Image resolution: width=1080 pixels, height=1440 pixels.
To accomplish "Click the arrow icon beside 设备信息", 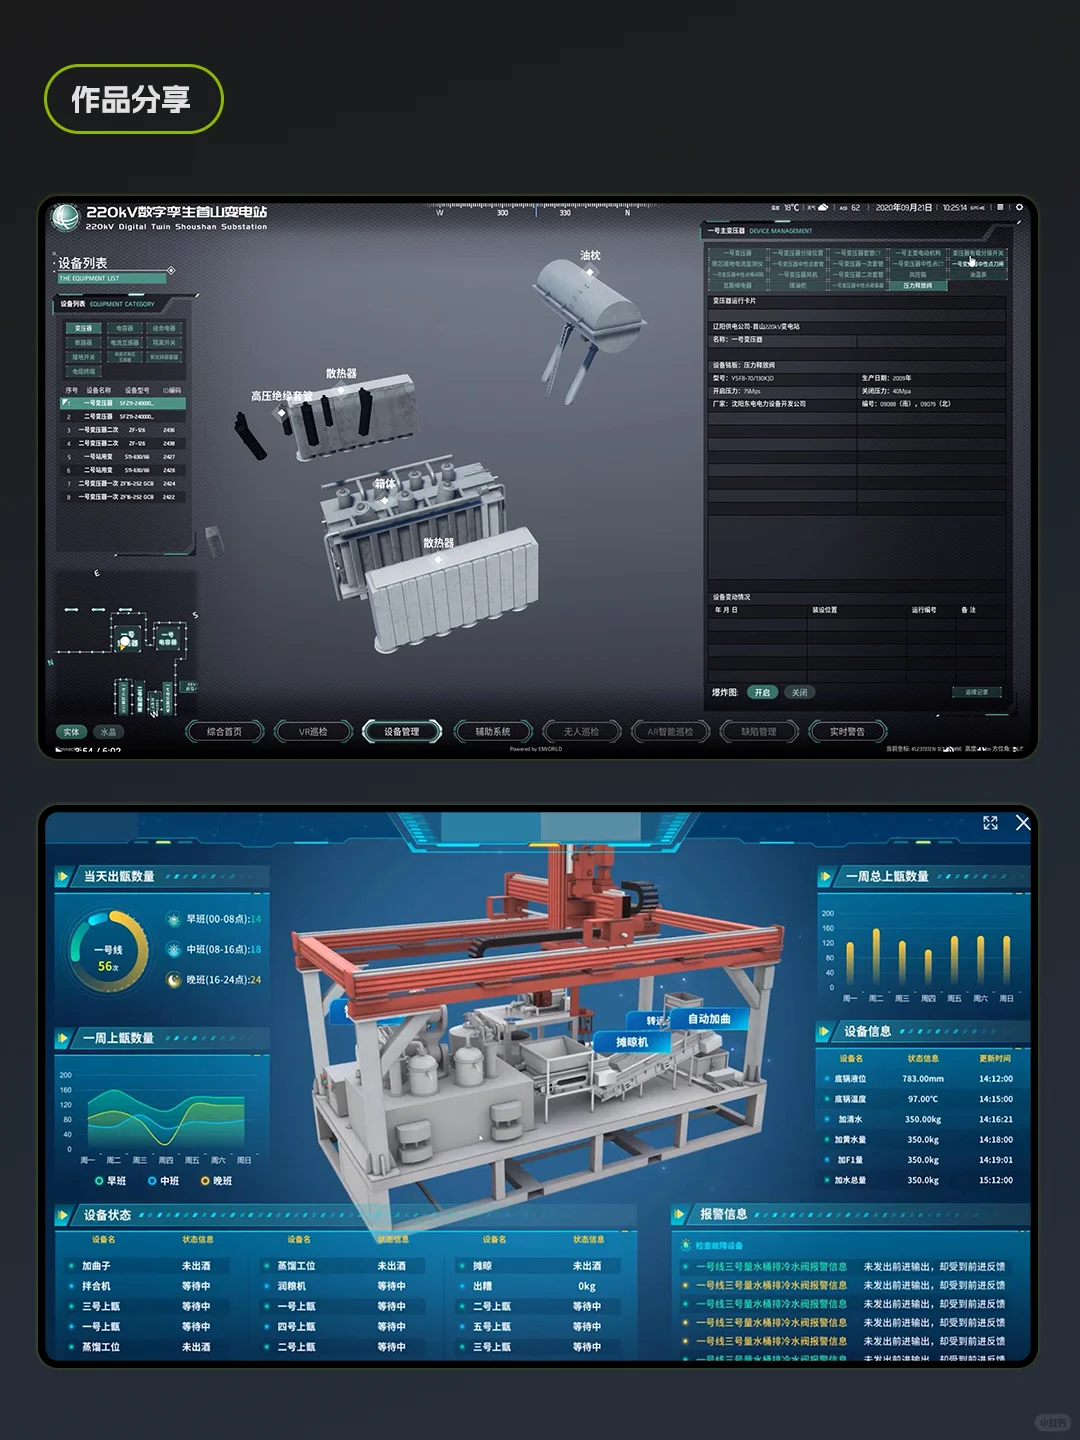I will coord(825,1032).
